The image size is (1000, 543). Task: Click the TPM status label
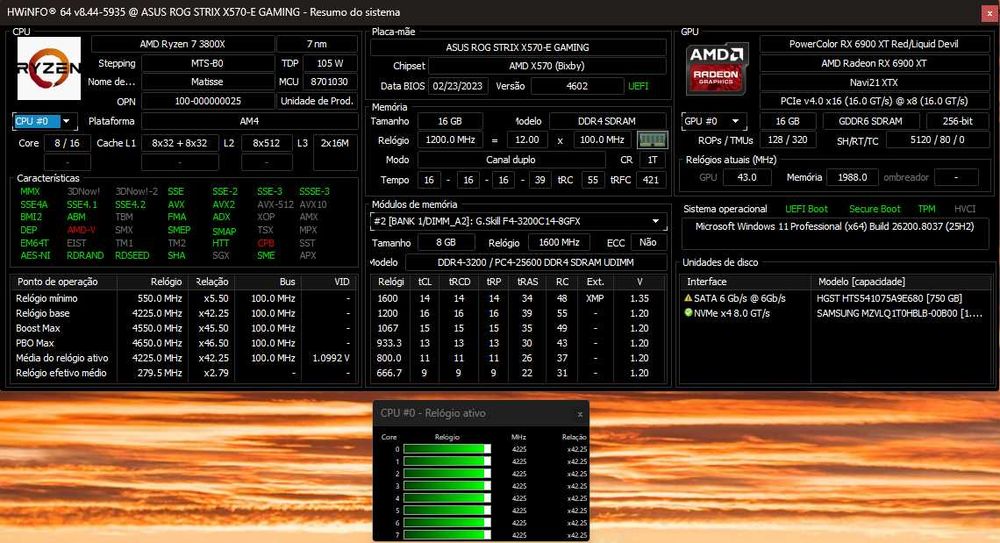926,209
